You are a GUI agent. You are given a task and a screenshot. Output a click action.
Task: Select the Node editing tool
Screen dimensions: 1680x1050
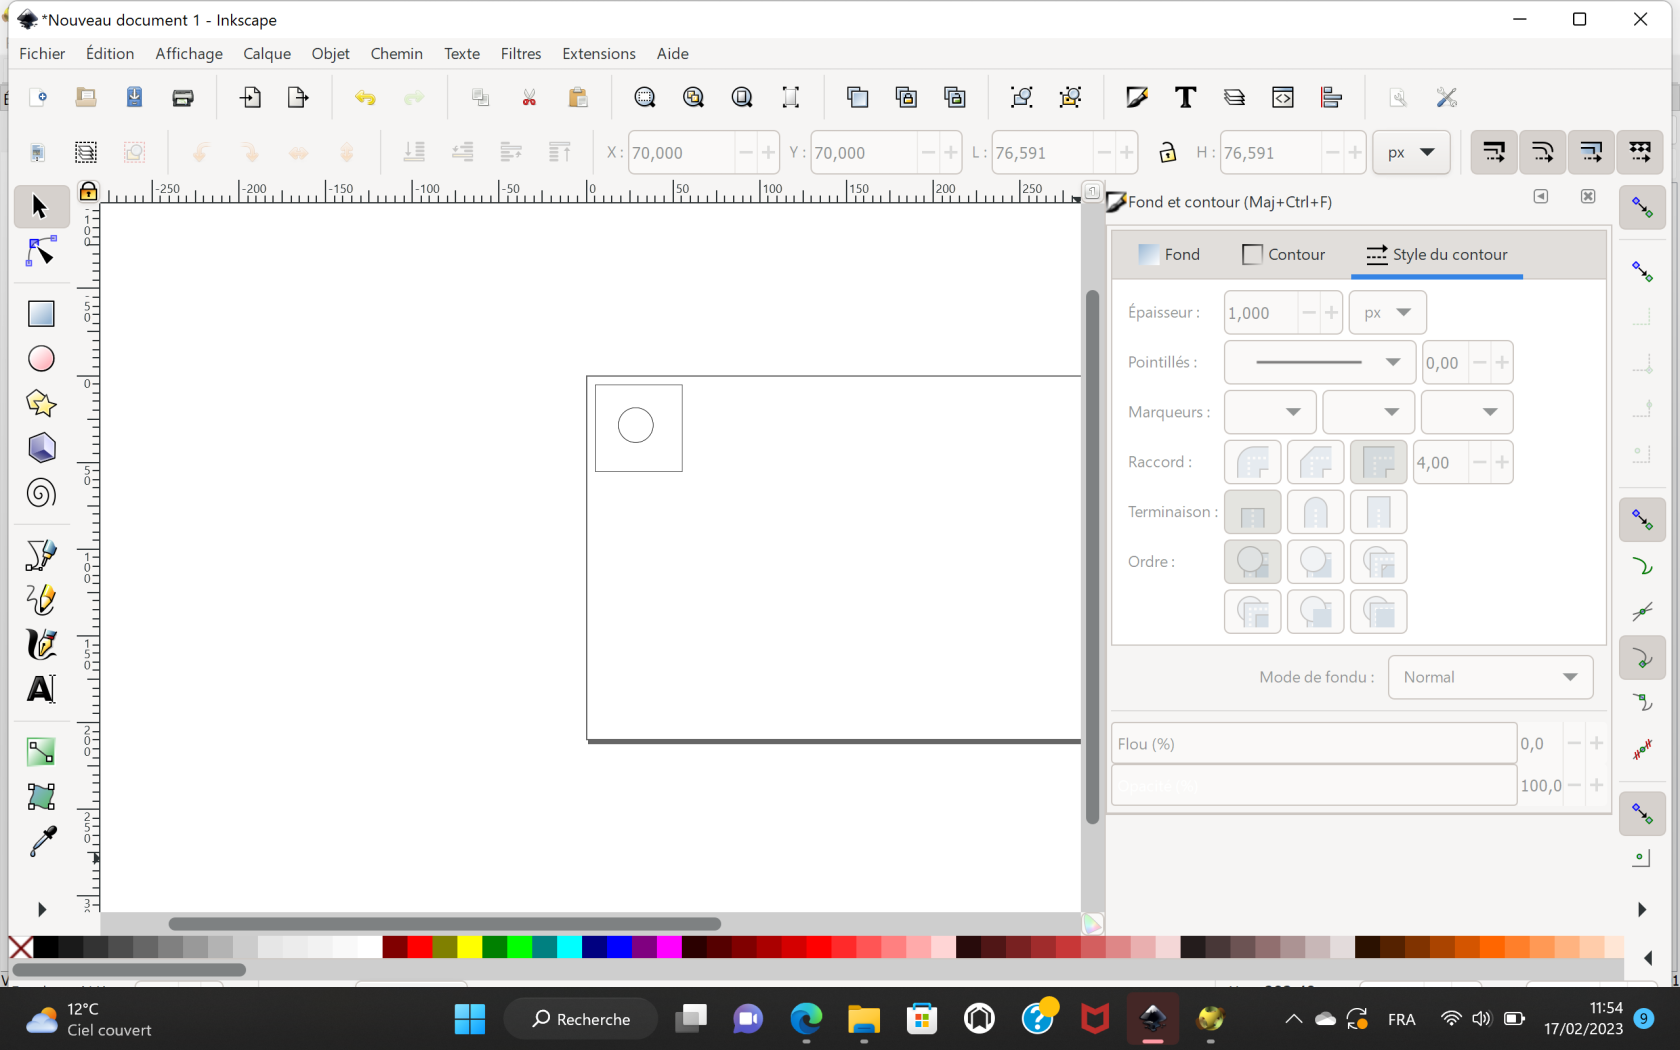click(40, 252)
